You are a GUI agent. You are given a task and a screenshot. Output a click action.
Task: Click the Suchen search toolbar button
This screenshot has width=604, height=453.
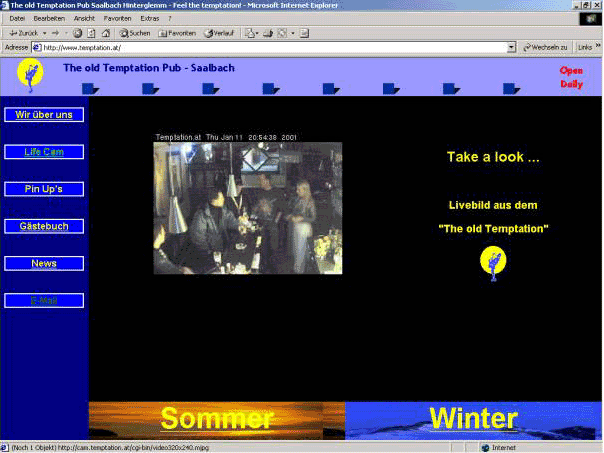tap(134, 33)
